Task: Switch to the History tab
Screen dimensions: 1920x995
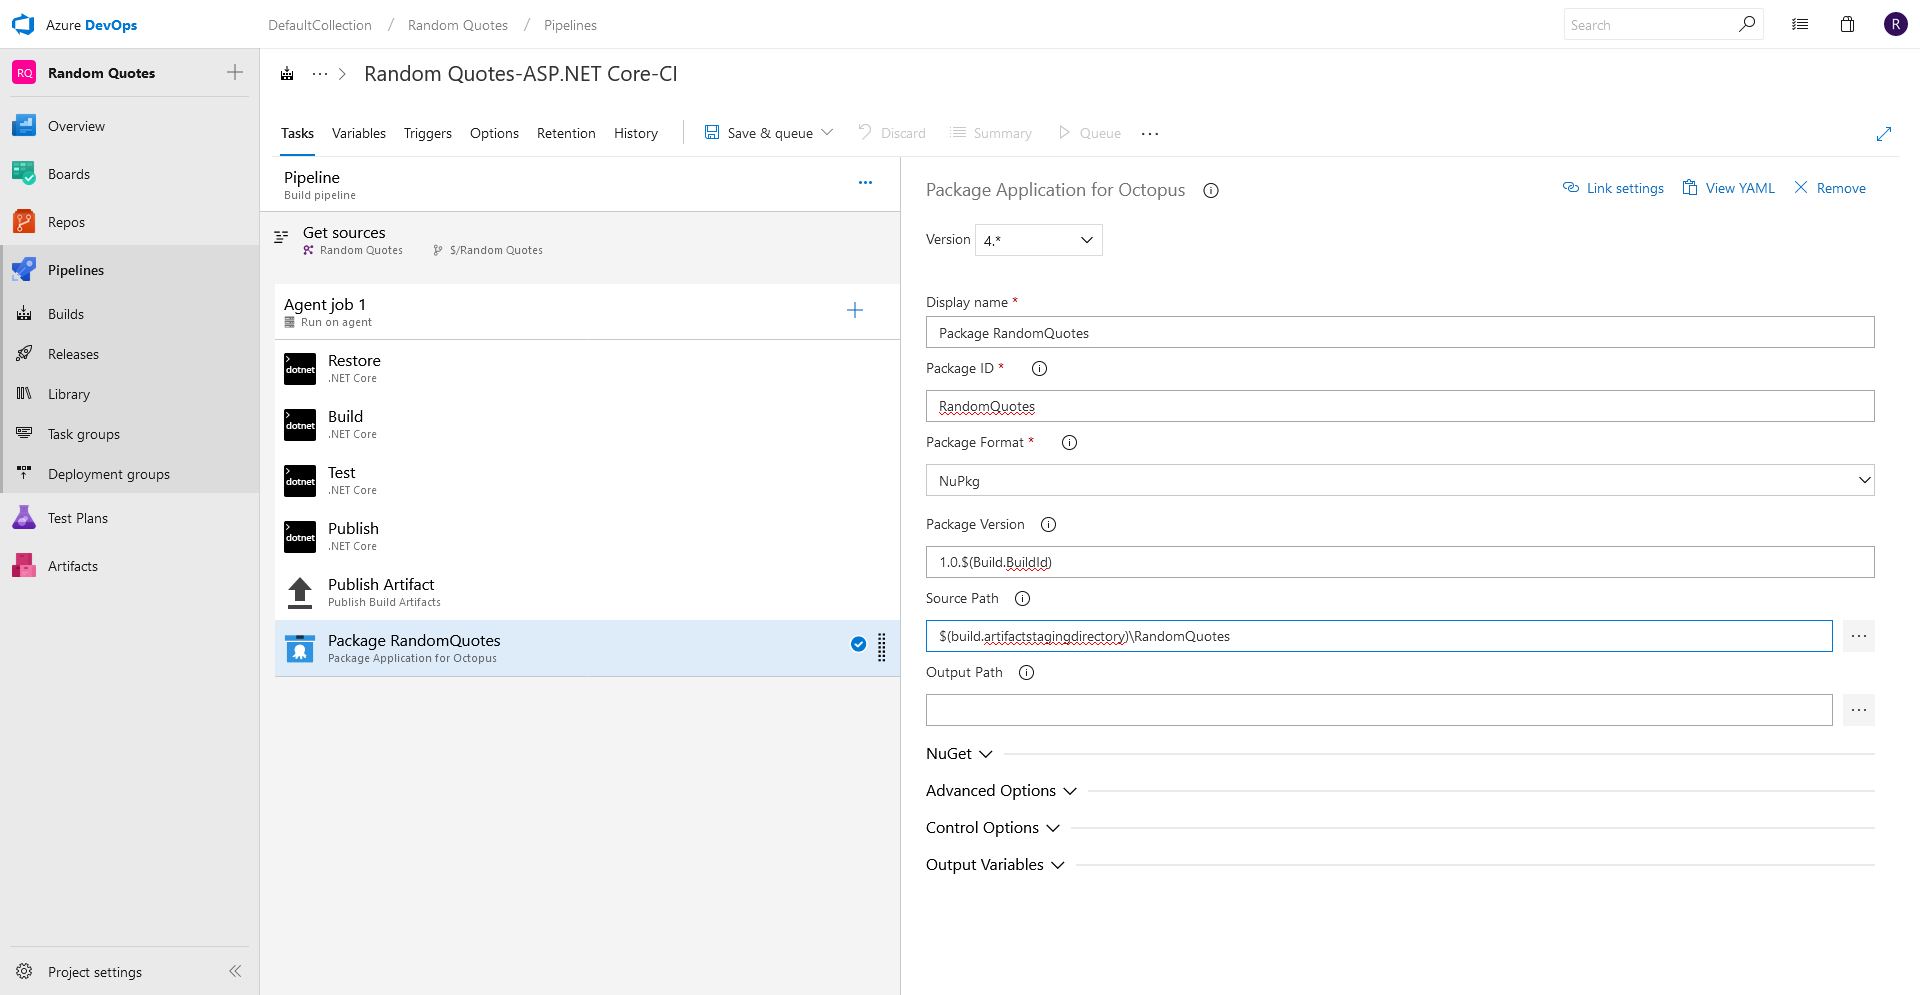Action: (636, 133)
